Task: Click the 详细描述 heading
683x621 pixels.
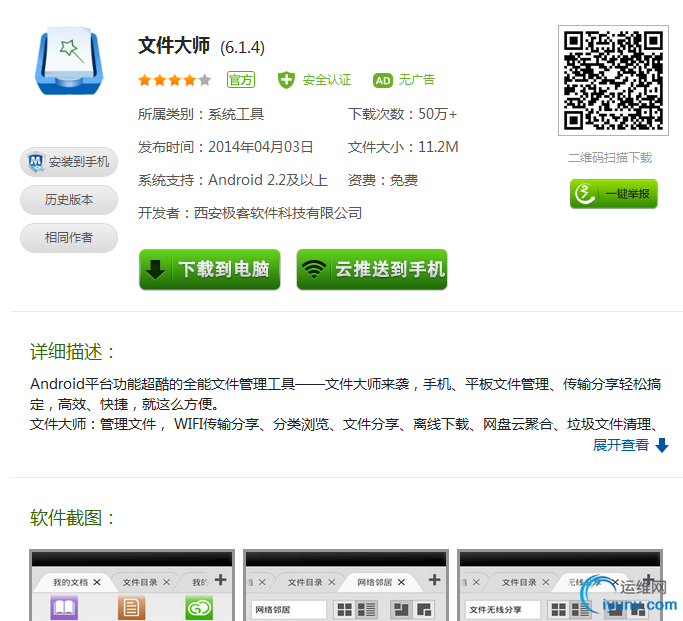Action: click(x=72, y=352)
